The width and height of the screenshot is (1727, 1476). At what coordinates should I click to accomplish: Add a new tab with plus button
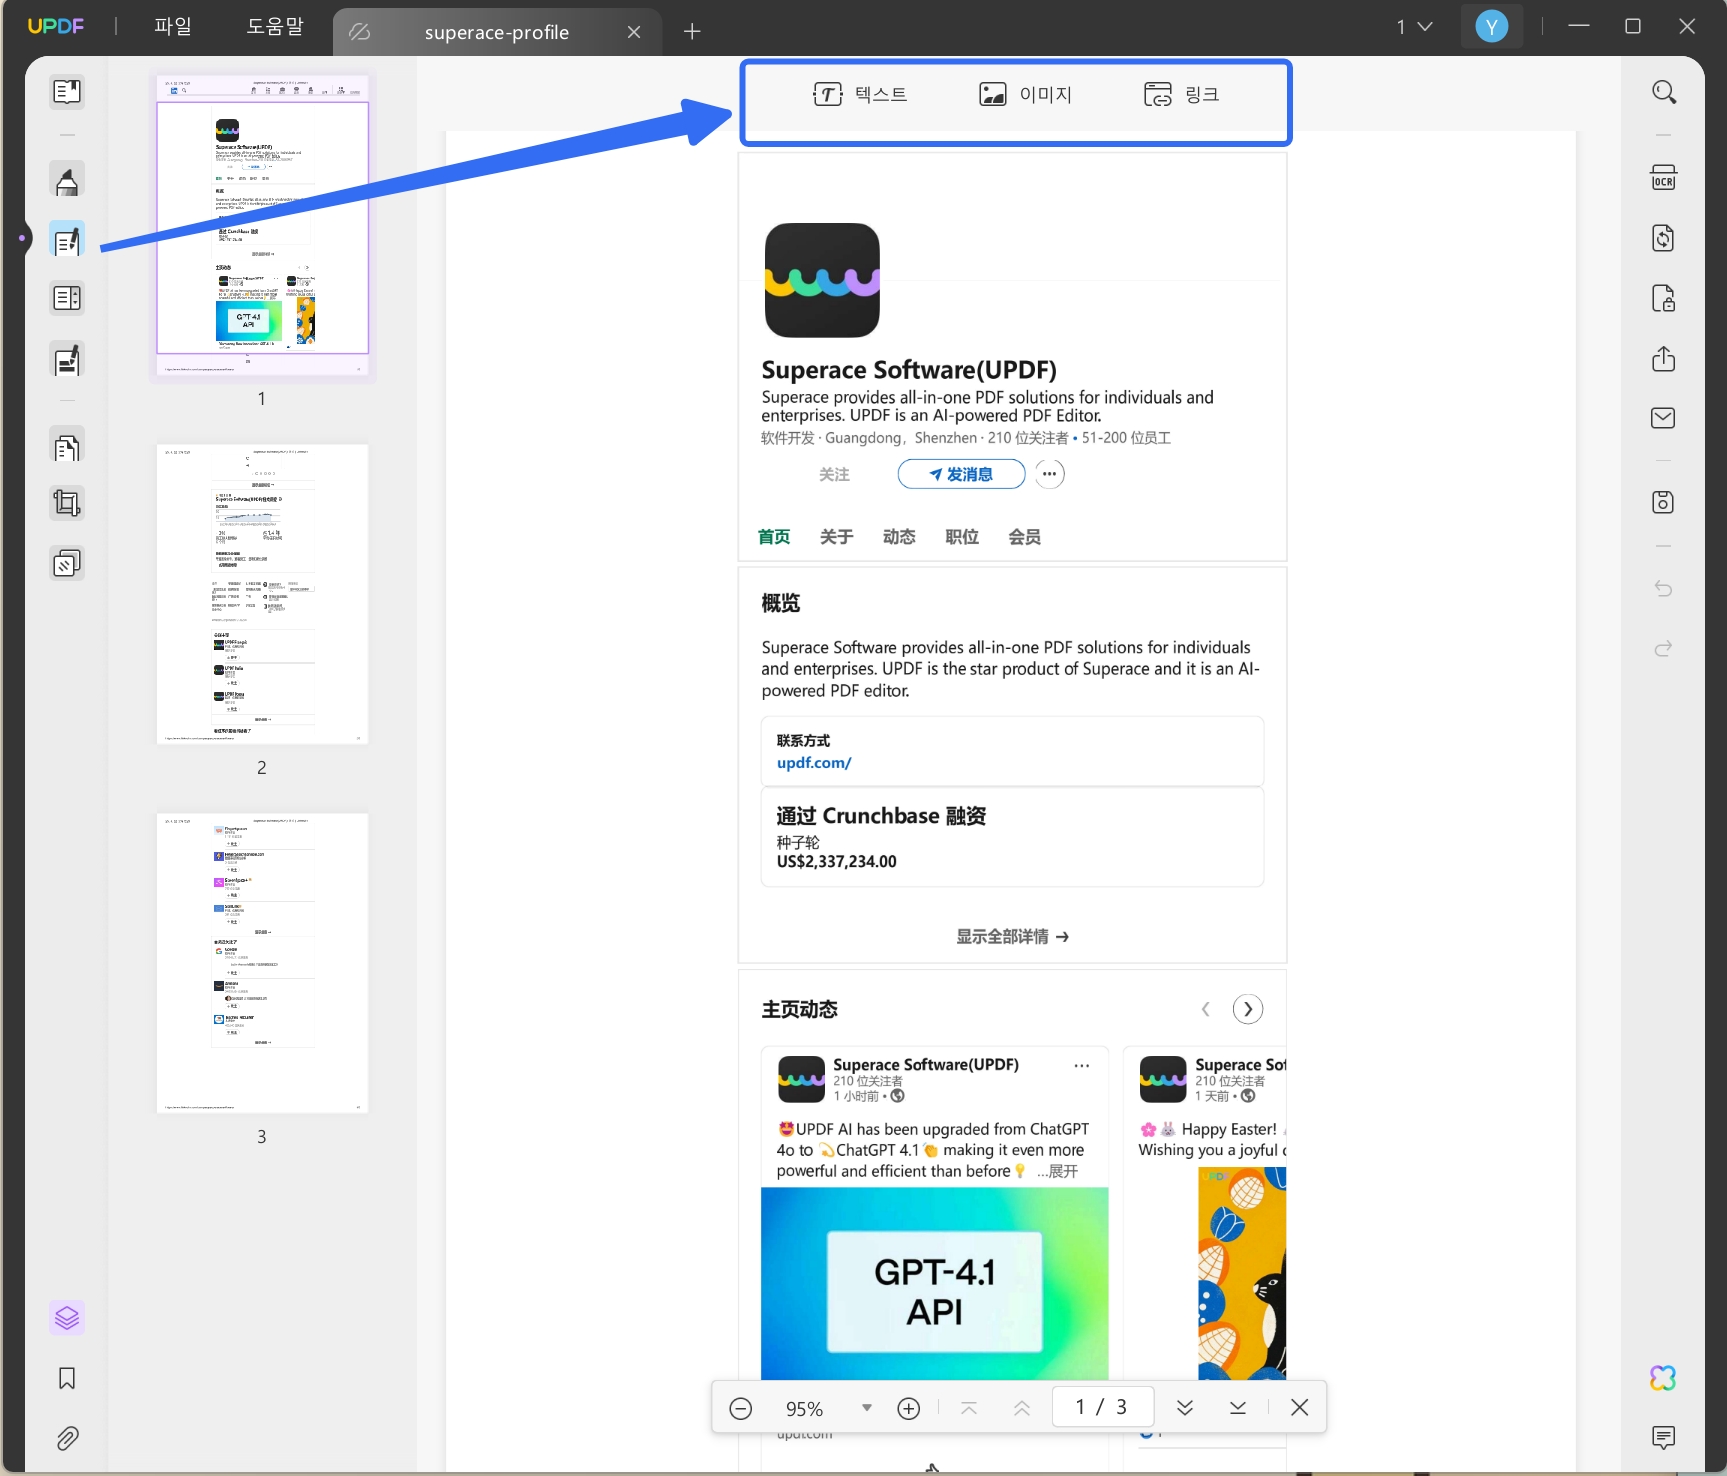[x=692, y=32]
